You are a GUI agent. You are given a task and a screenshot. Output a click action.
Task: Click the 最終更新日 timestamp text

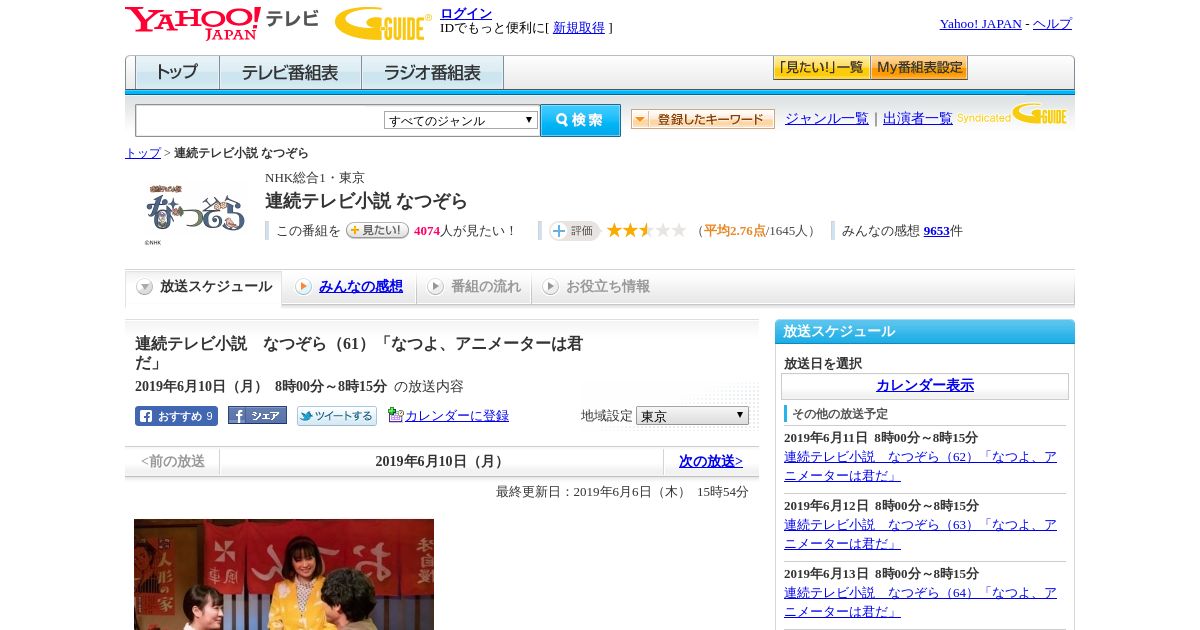[x=622, y=492]
